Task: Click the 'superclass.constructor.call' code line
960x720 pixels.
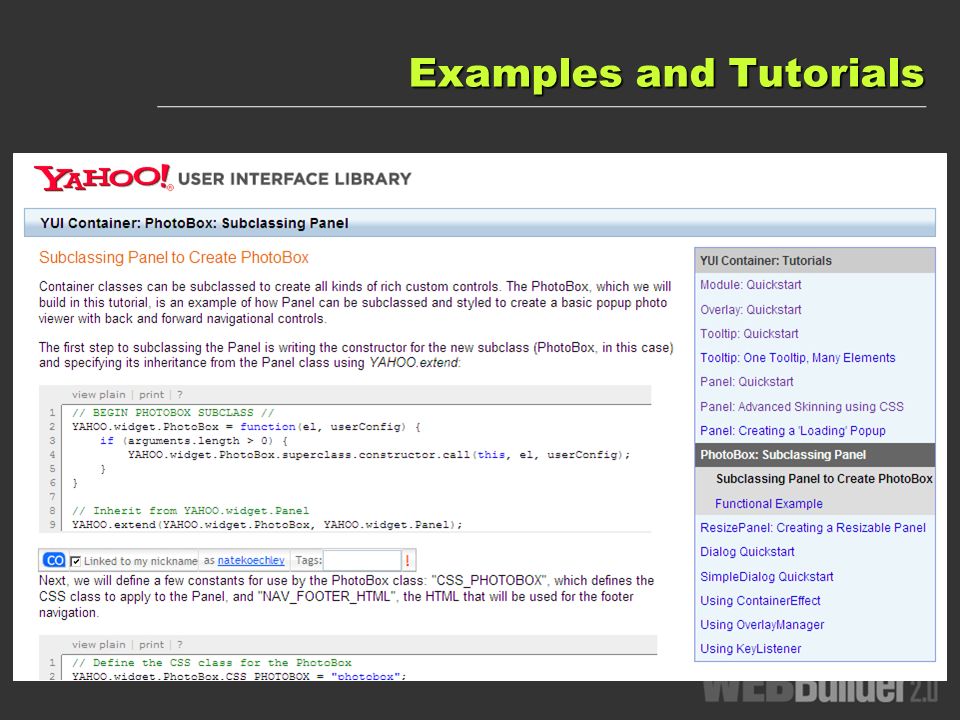Action: click(x=379, y=454)
